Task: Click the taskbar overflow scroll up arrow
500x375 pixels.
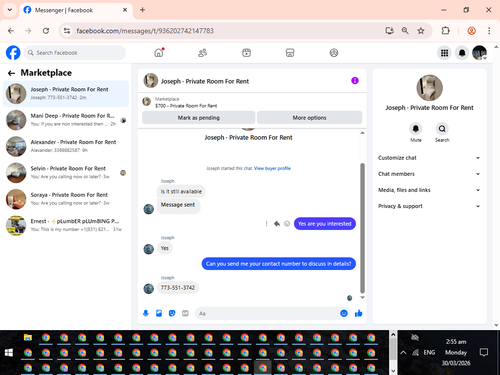Action: point(393,334)
